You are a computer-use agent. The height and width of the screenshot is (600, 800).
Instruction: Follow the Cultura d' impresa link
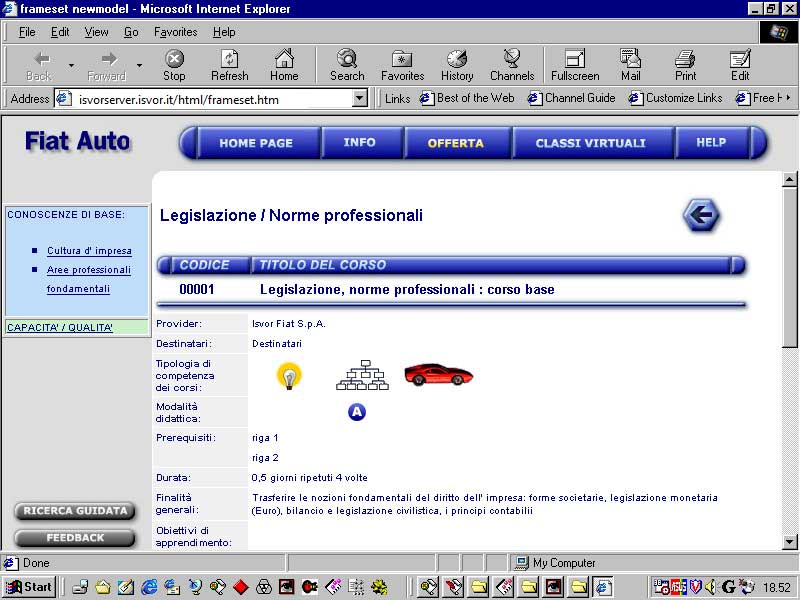tap(89, 251)
